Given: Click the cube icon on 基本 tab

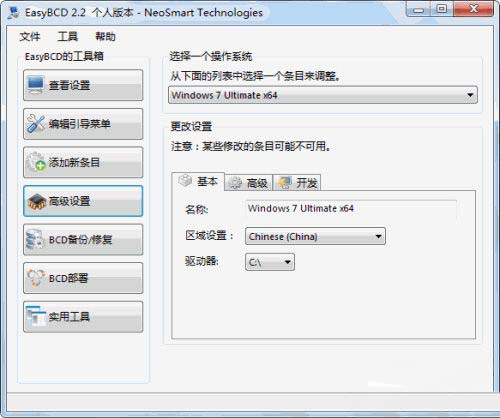Looking at the screenshot, I should (x=185, y=181).
